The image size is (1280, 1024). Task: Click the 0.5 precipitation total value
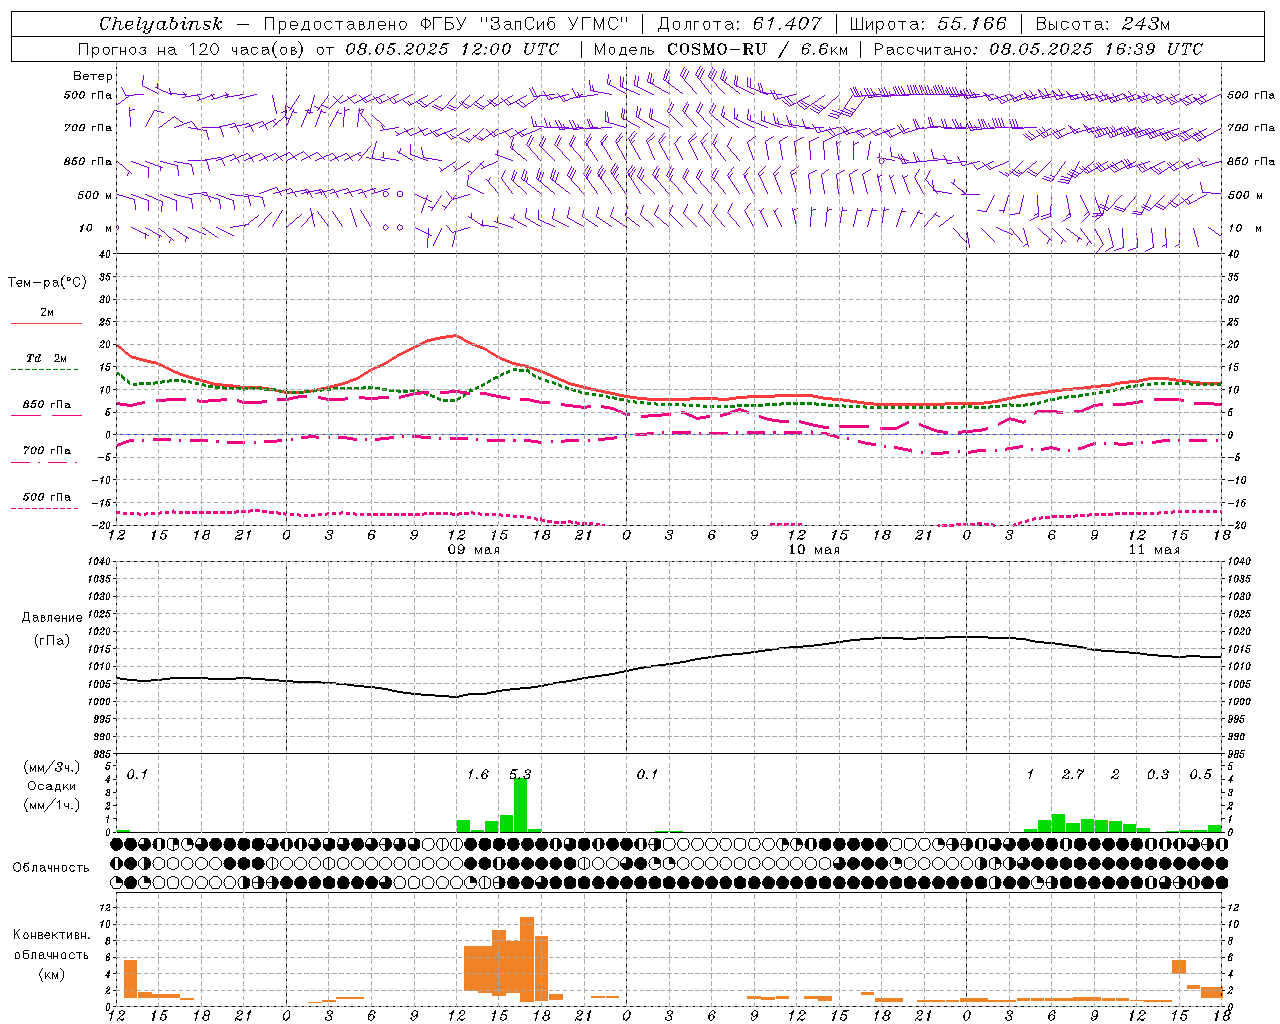point(1200,774)
